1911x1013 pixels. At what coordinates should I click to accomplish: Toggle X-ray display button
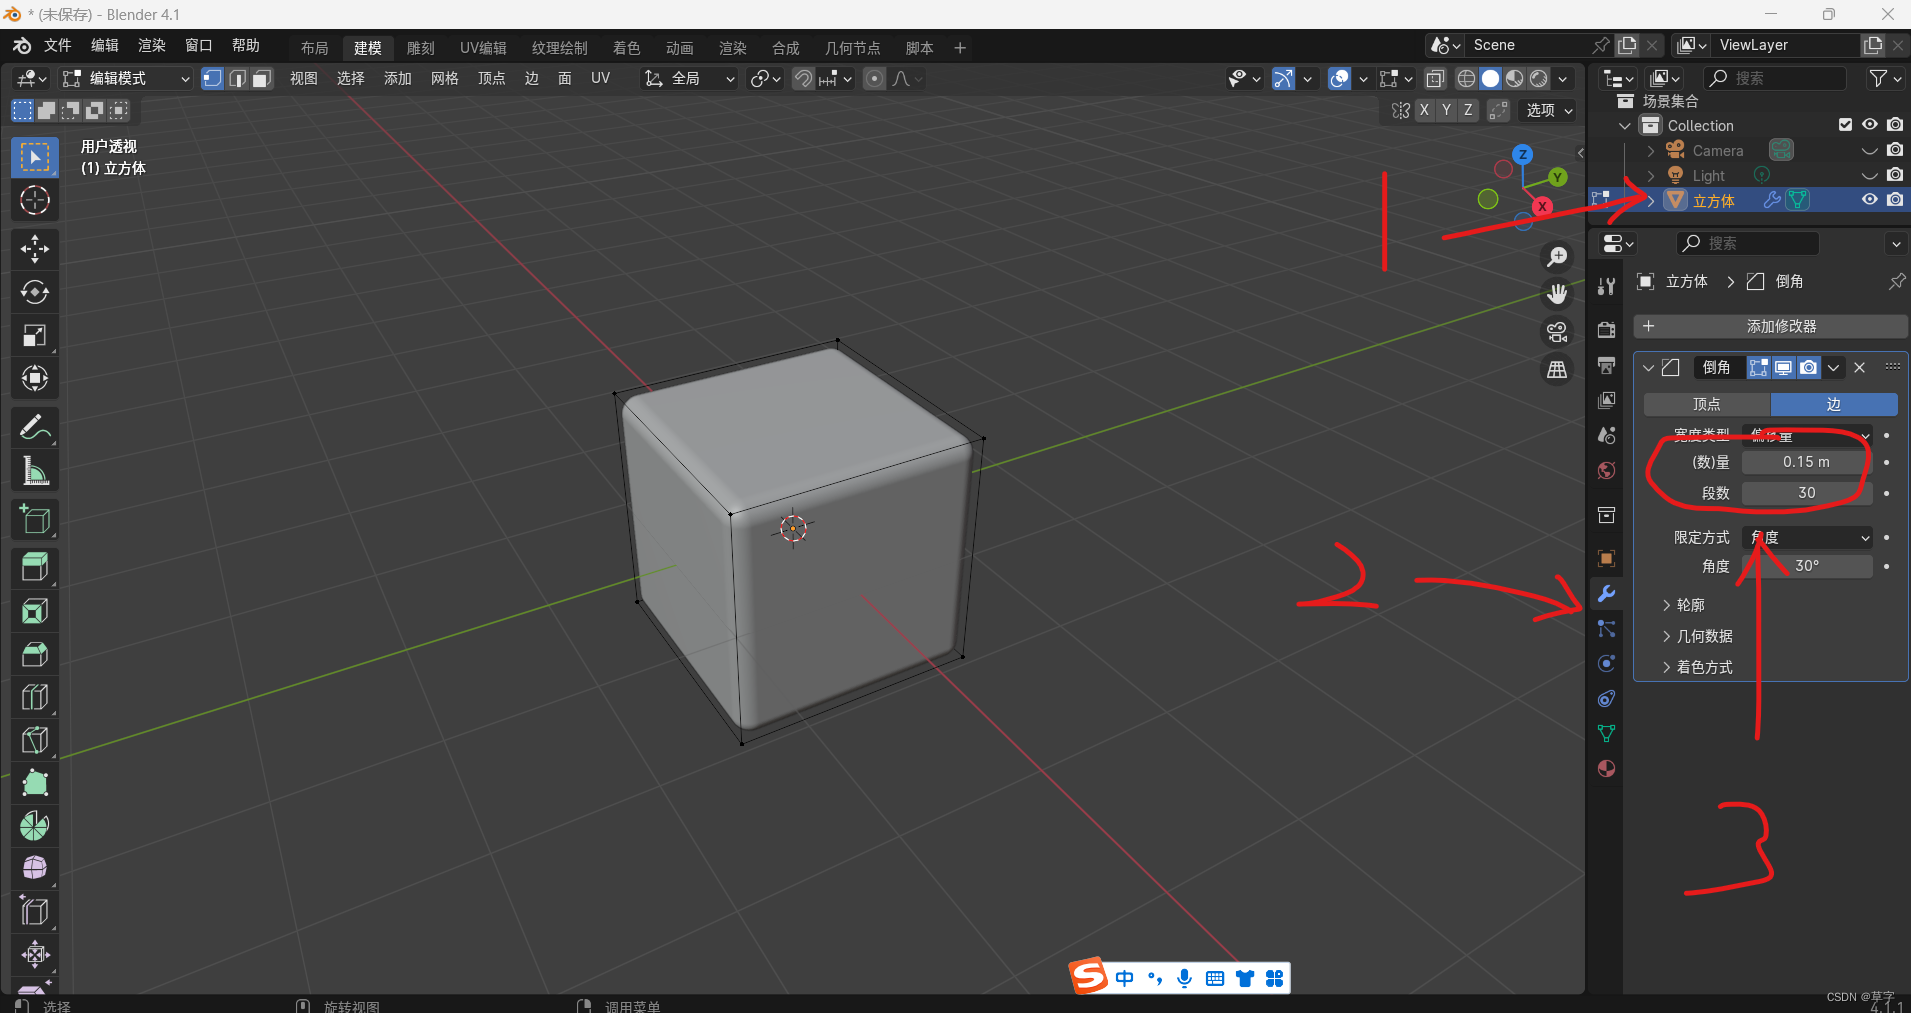pyautogui.click(x=1435, y=78)
